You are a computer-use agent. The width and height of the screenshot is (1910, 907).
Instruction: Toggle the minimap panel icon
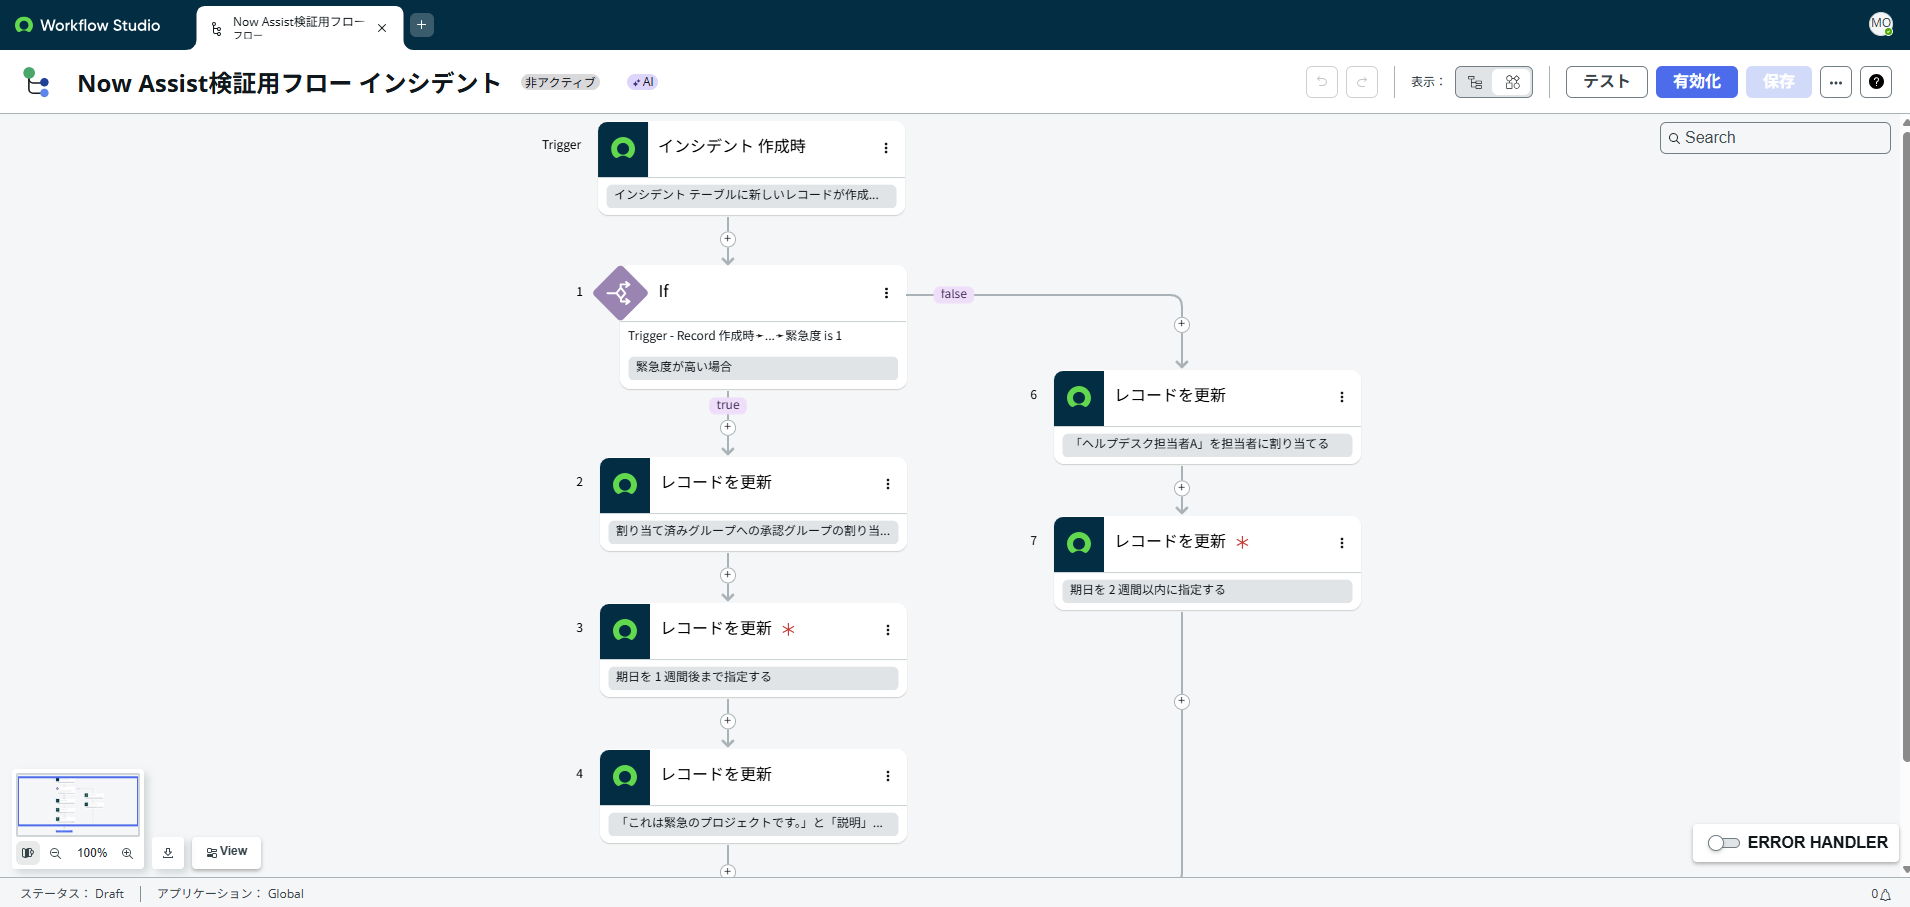click(28, 853)
